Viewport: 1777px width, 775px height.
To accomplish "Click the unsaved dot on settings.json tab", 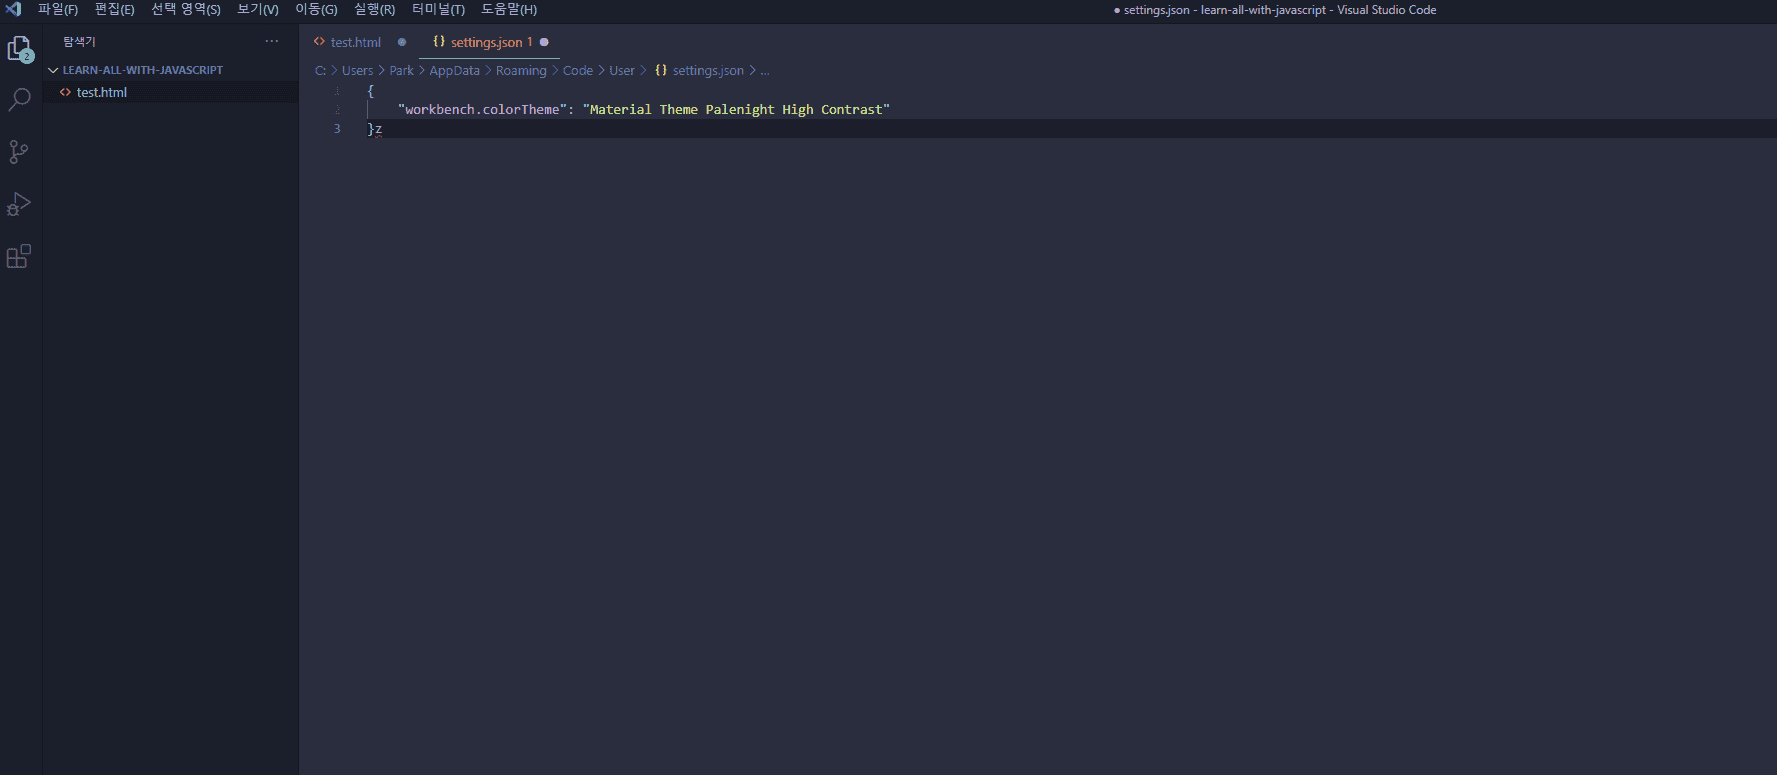I will [544, 42].
